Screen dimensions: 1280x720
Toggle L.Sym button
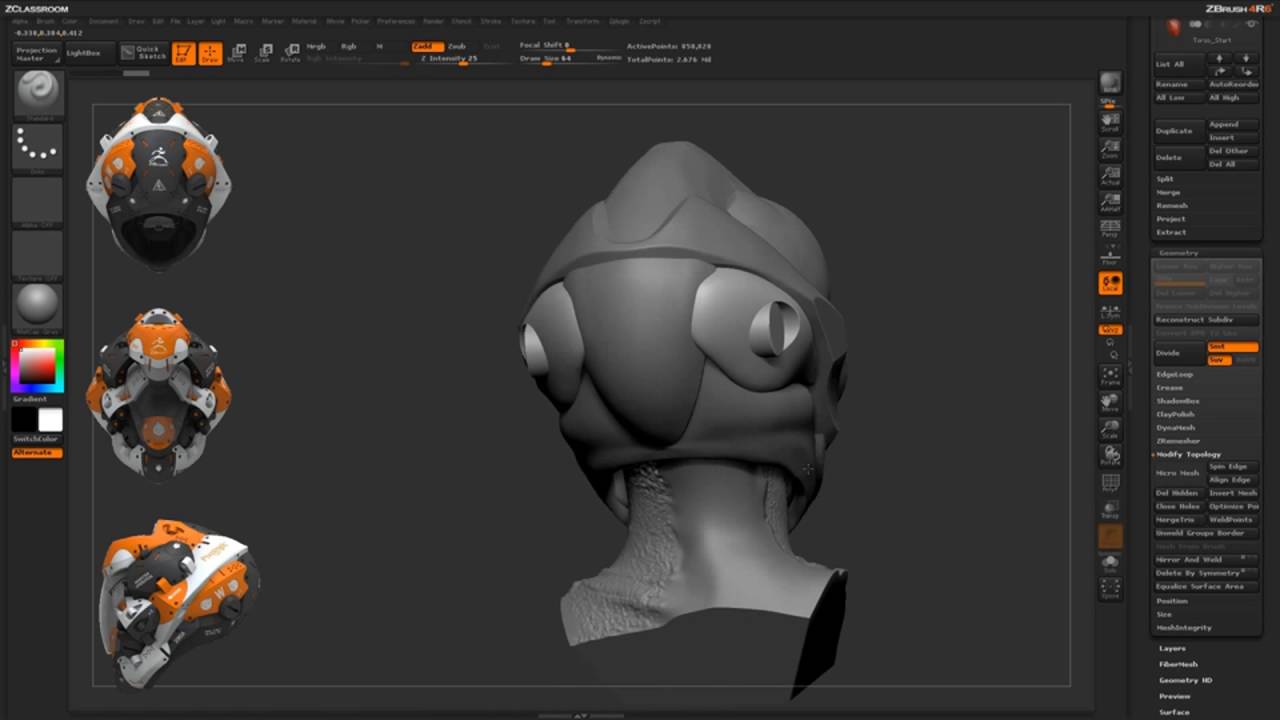coord(1110,311)
